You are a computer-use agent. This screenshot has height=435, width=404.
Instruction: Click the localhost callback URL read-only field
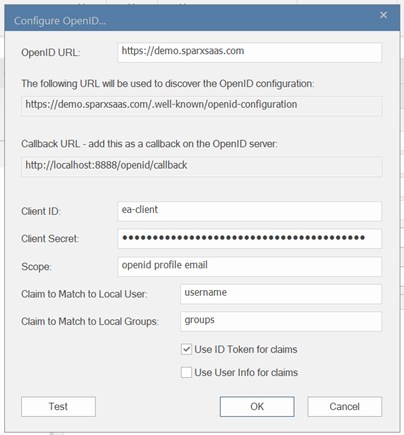(201, 167)
